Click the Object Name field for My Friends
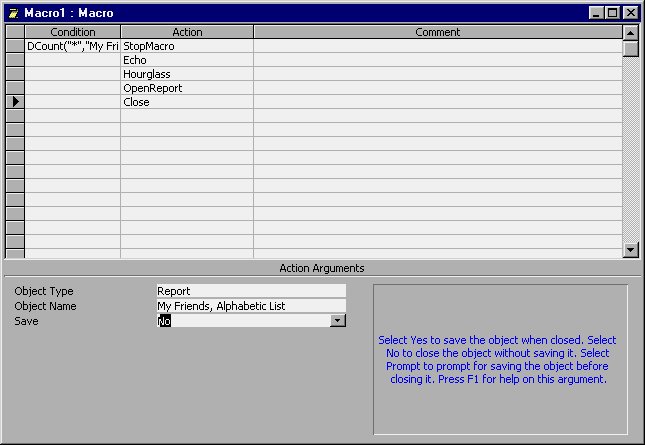The image size is (645, 445). pos(250,306)
